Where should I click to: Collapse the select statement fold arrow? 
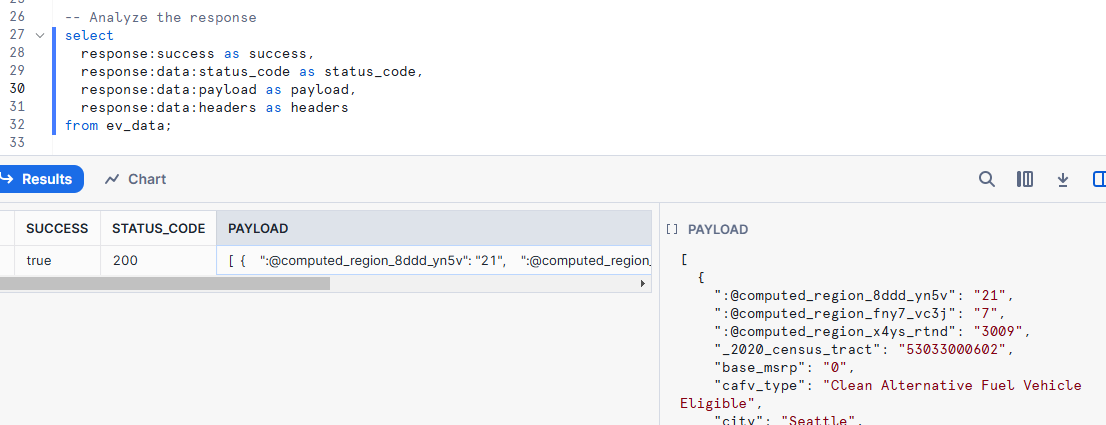[40, 35]
